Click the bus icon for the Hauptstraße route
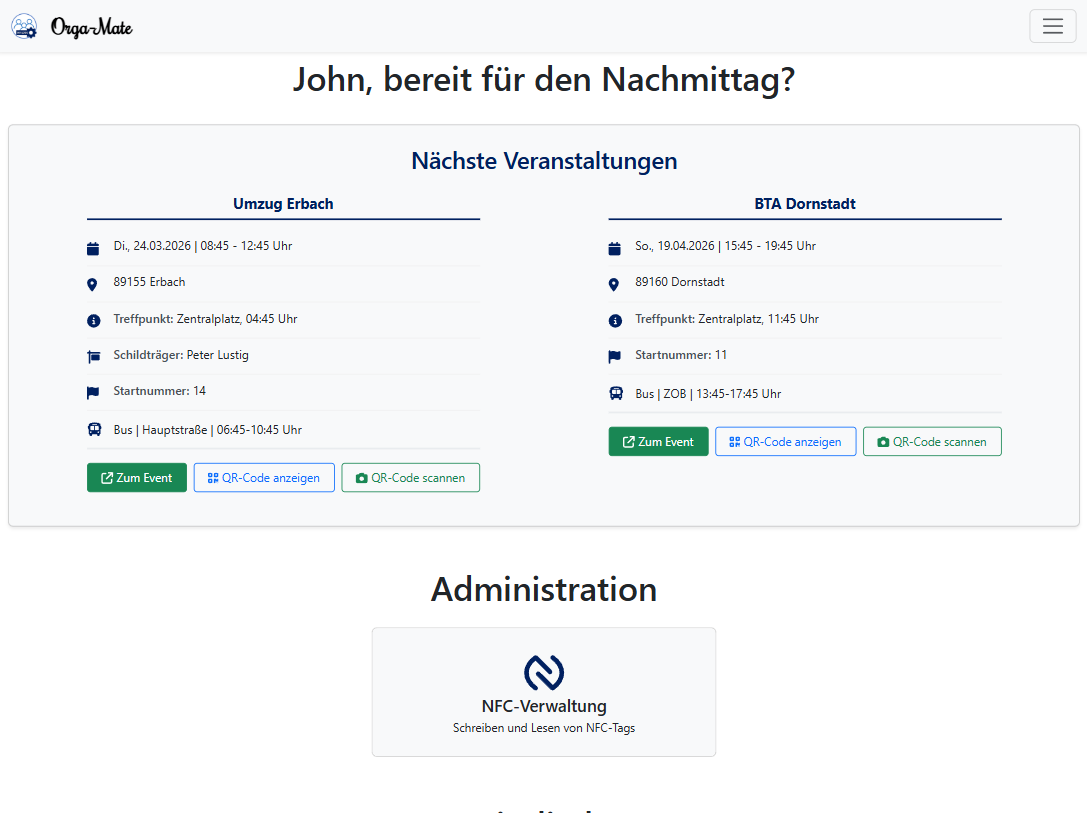The width and height of the screenshot is (1087, 813). click(x=93, y=429)
